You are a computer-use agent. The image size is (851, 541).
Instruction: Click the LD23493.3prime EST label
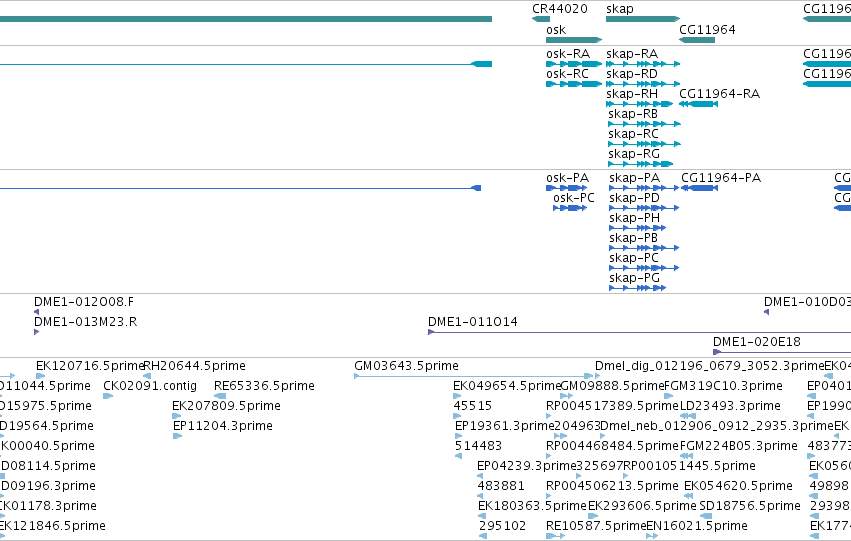730,406
